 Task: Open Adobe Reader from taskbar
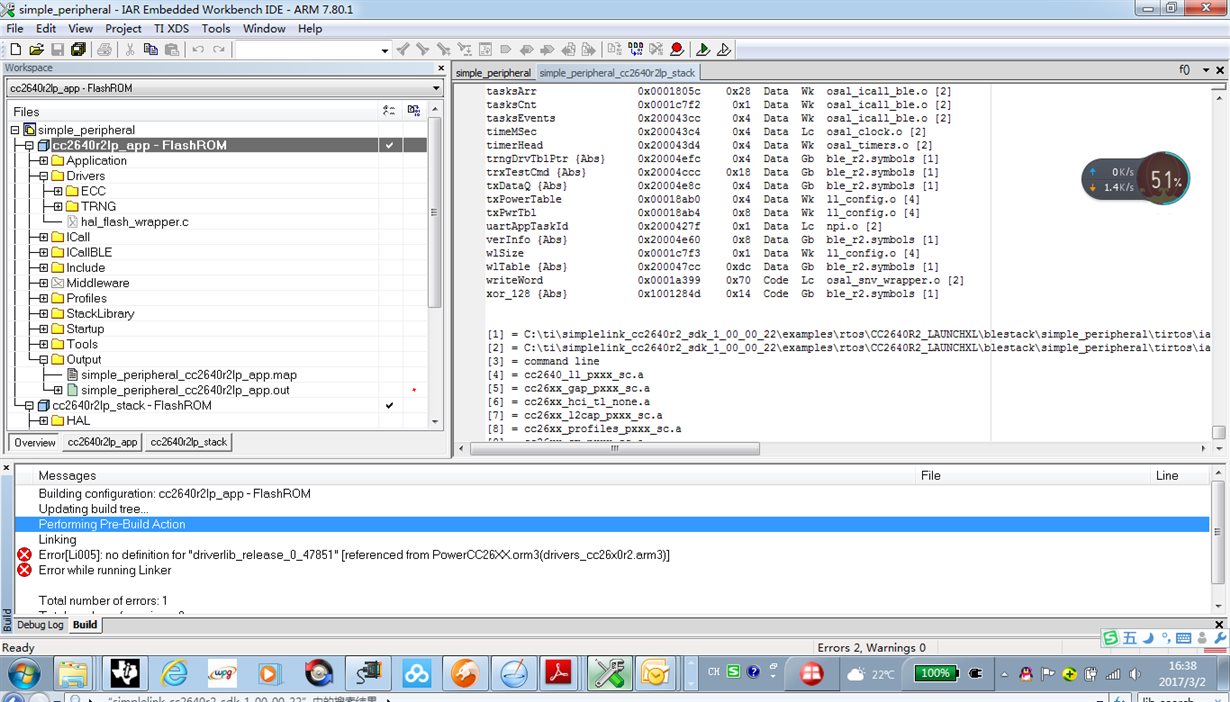pyautogui.click(x=559, y=673)
